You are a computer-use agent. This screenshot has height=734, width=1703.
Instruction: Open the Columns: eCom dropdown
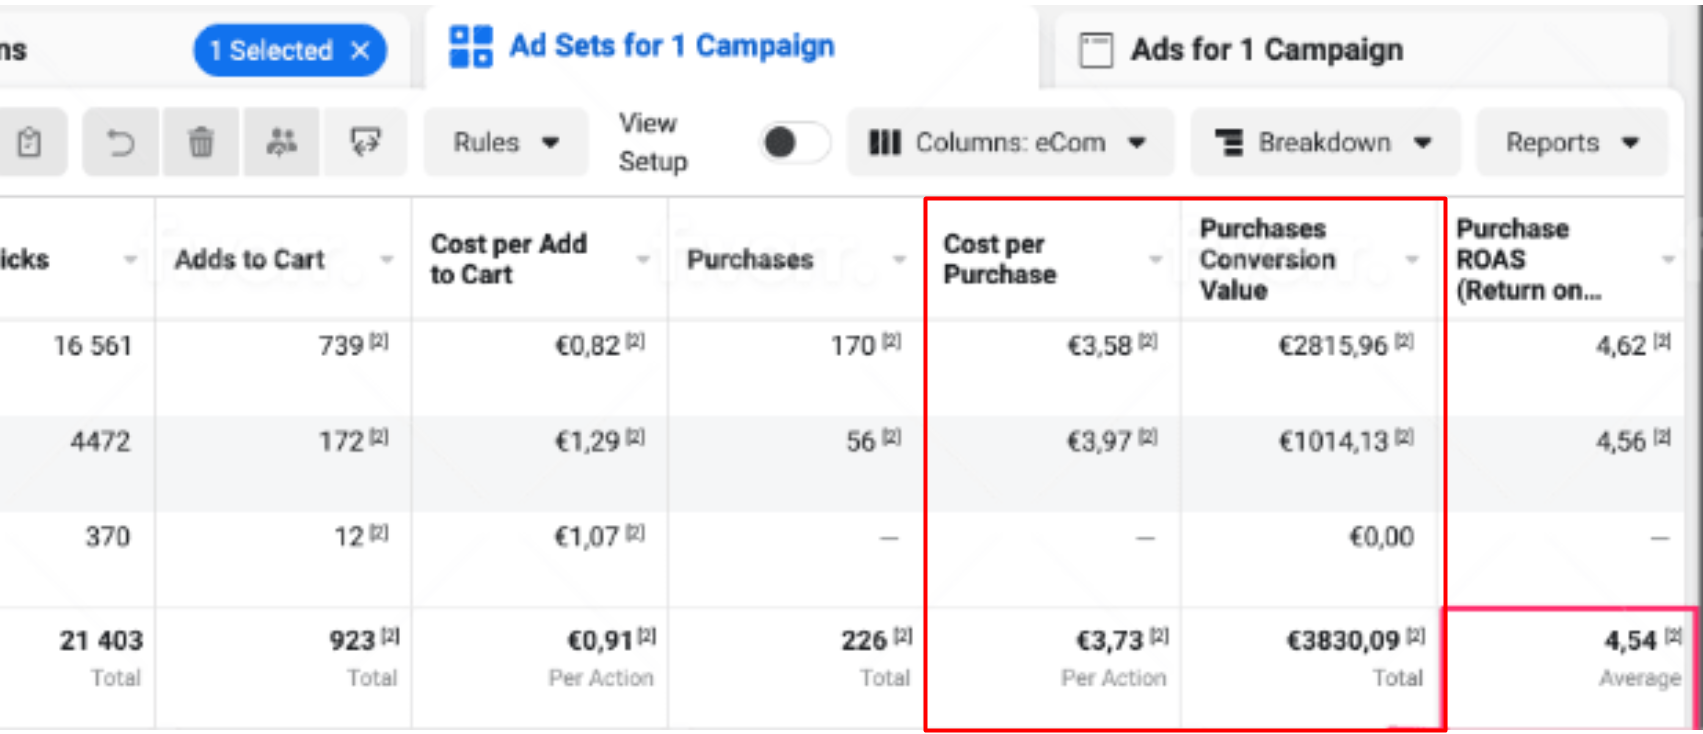[1008, 143]
